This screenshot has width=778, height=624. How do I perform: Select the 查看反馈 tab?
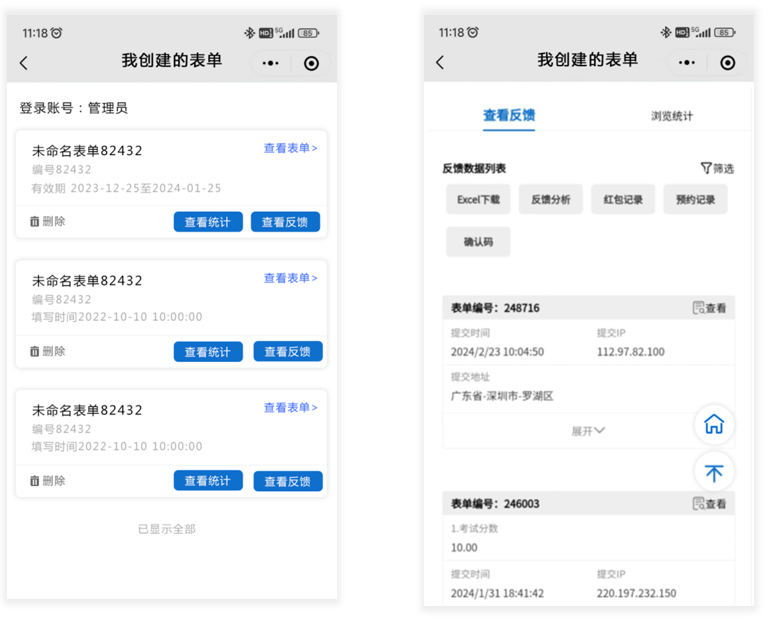(509, 116)
